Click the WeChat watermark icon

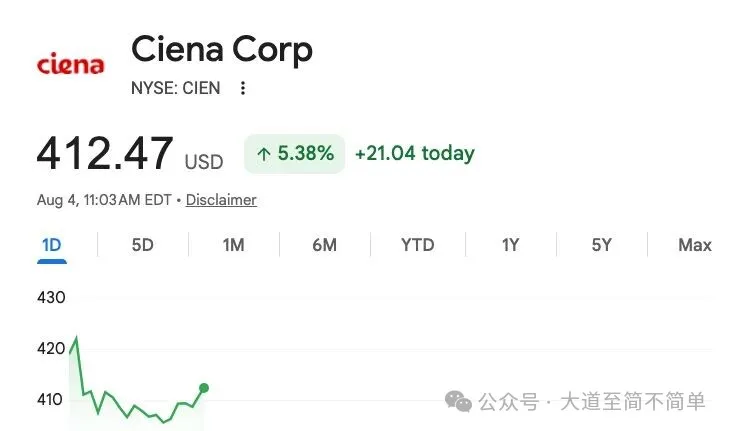458,401
